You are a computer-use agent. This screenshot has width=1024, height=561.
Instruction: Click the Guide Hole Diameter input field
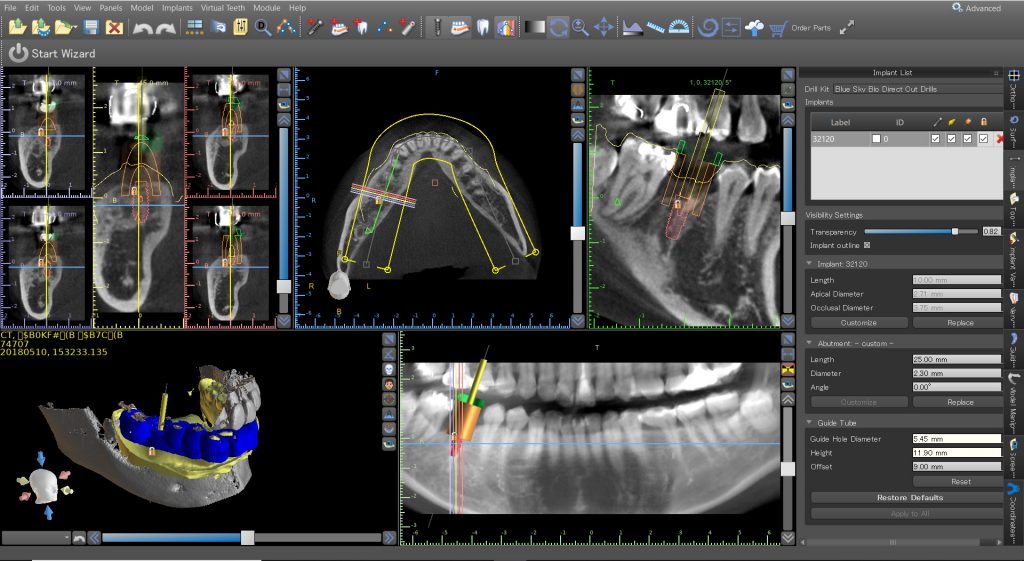click(x=955, y=439)
